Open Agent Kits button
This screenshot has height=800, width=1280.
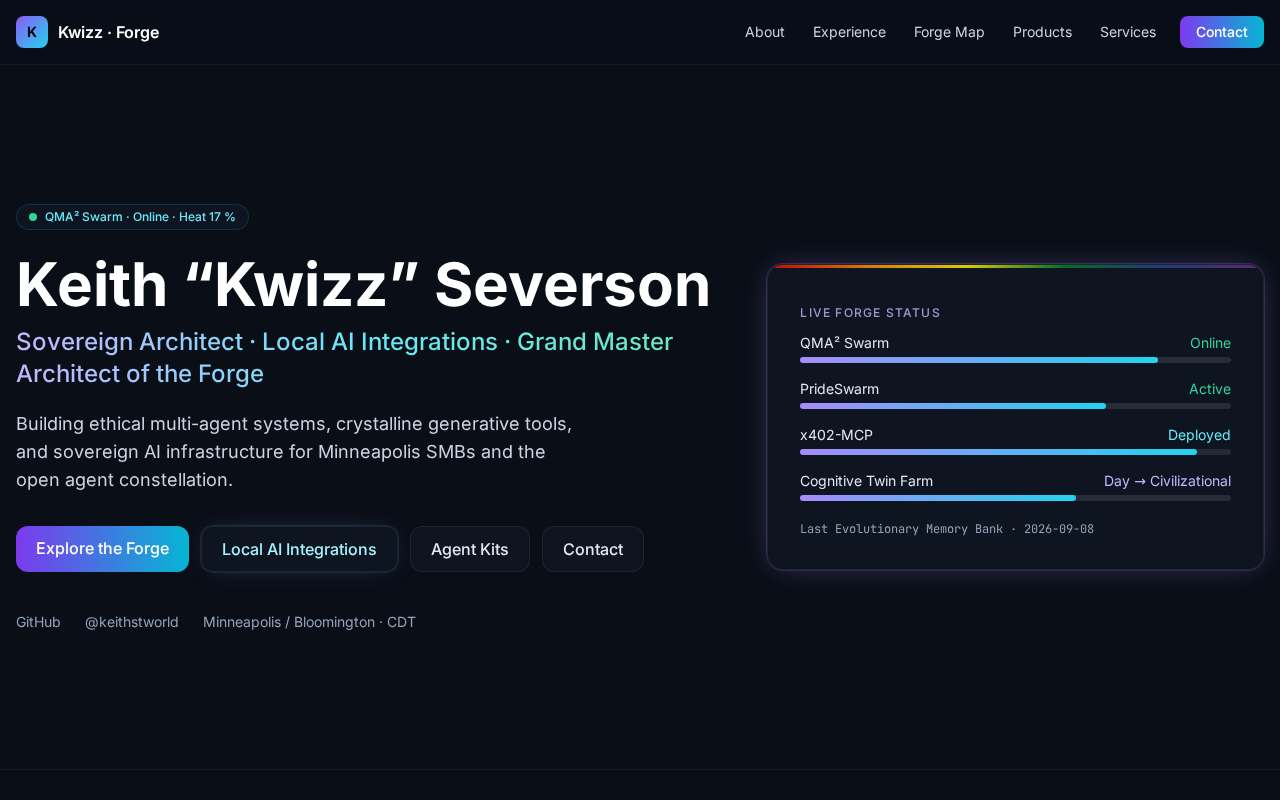pos(470,549)
